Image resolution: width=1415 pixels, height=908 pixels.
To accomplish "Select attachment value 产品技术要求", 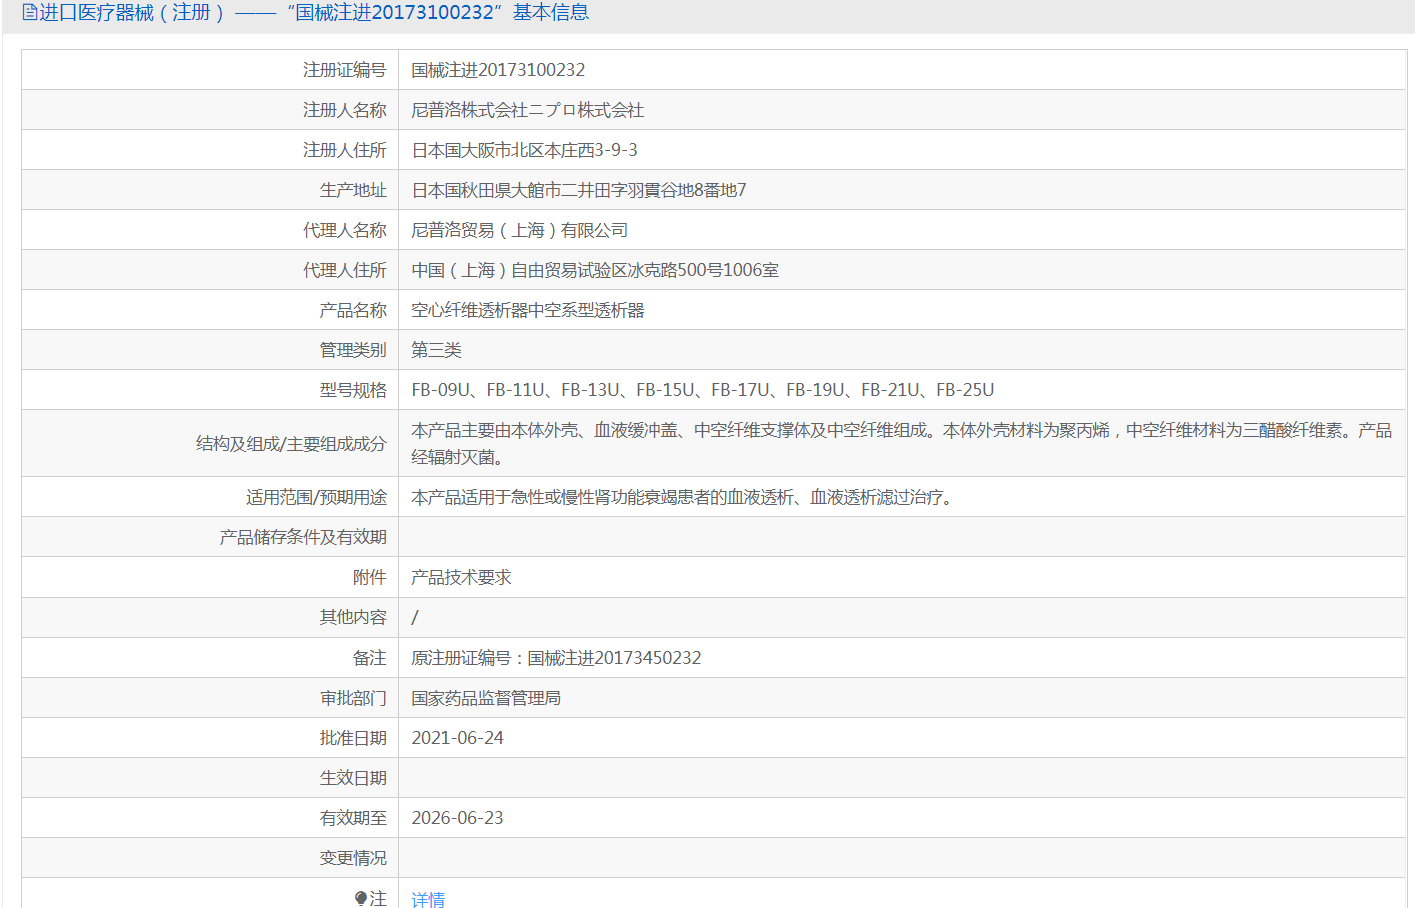I will 461,577.
